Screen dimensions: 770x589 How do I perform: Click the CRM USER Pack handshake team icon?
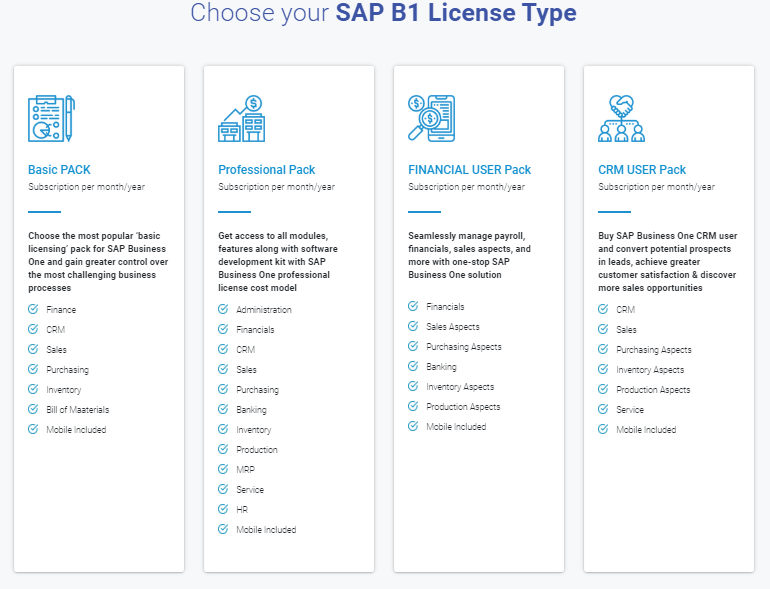click(x=622, y=118)
